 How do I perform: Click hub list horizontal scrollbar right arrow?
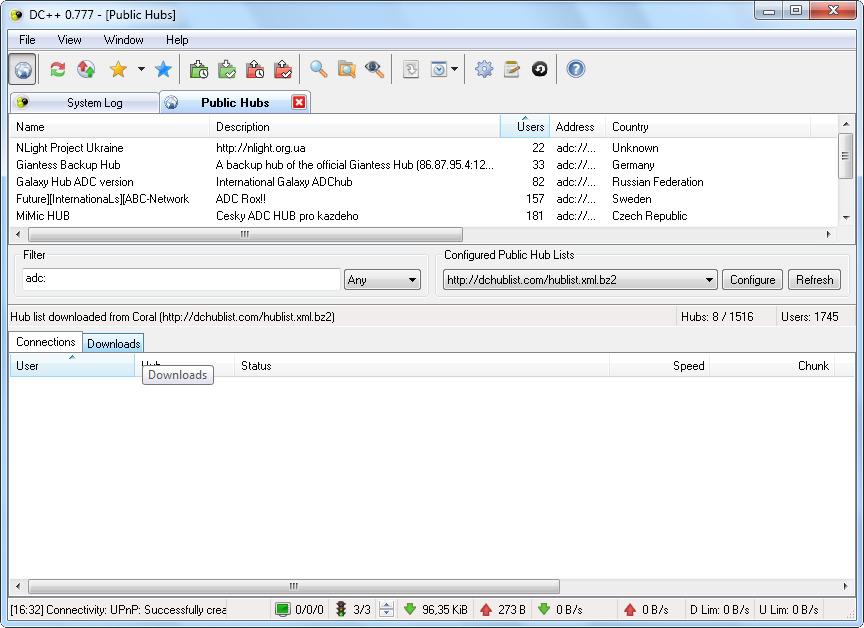pyautogui.click(x=828, y=234)
